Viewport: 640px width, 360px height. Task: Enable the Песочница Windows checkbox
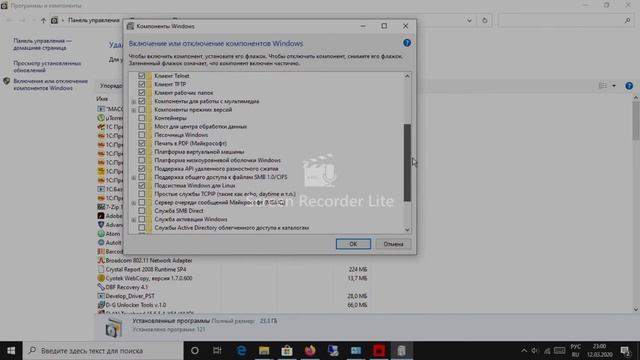(x=142, y=135)
